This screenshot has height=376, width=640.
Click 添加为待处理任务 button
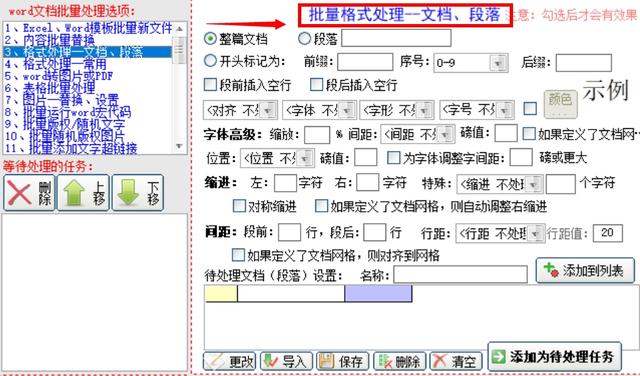pyautogui.click(x=554, y=357)
